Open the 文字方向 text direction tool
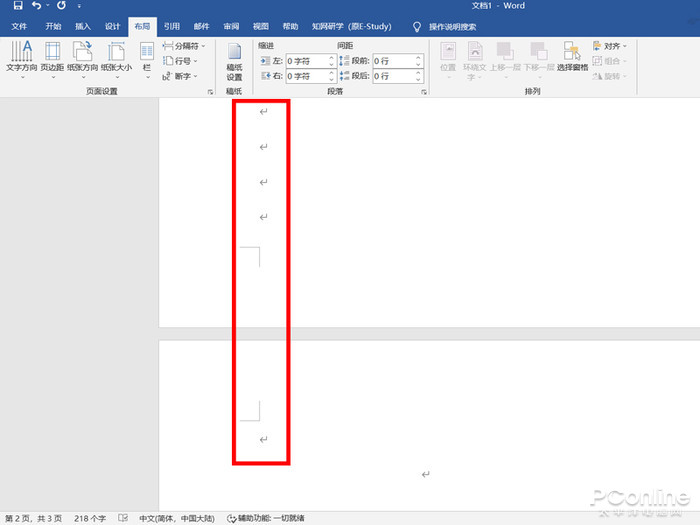This screenshot has height=525, width=700. click(x=21, y=58)
